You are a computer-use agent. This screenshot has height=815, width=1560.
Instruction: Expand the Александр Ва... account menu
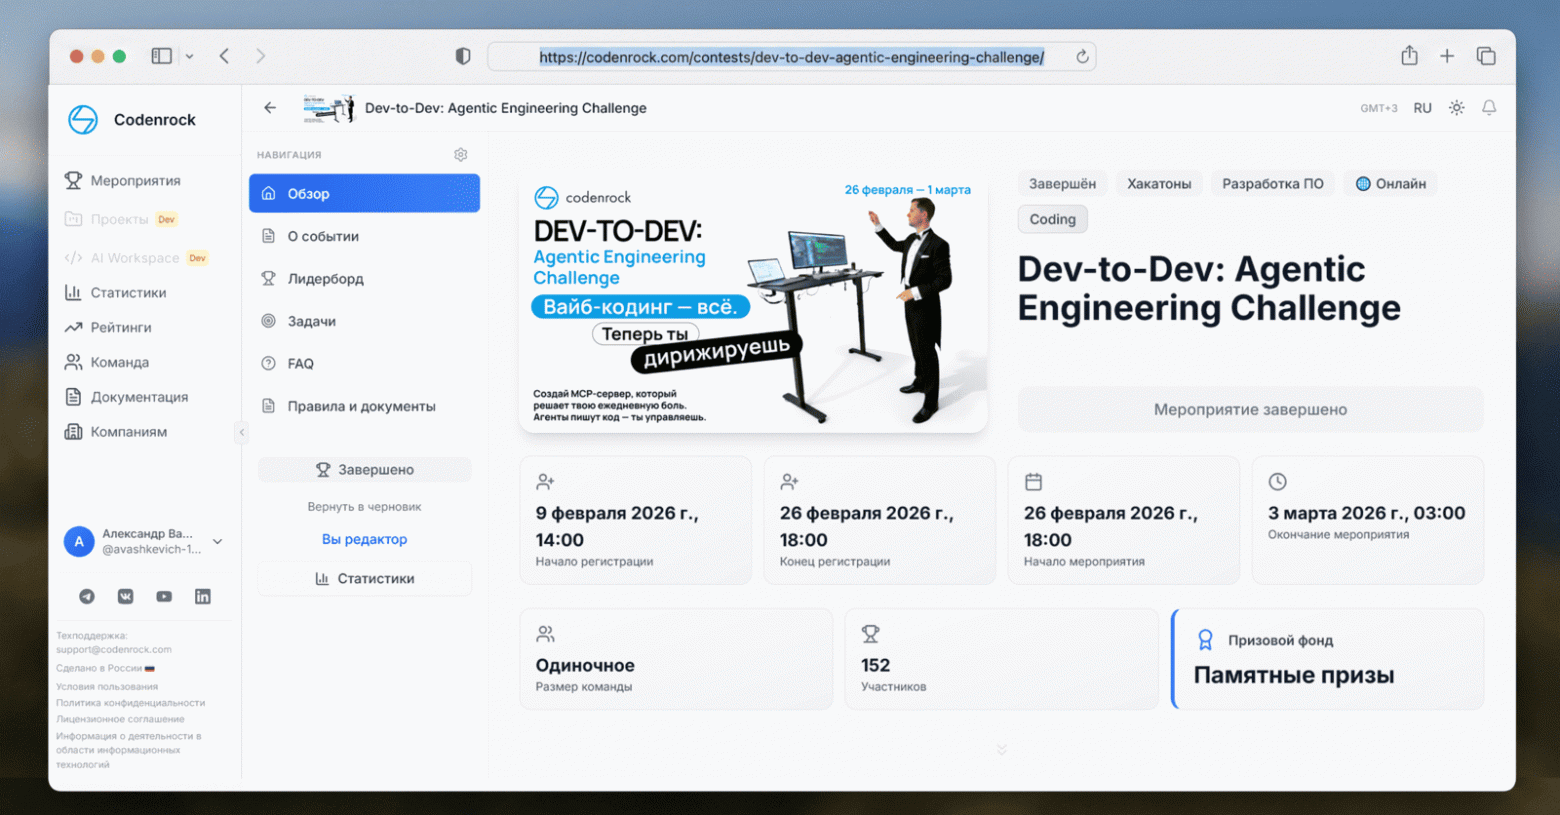coord(218,541)
